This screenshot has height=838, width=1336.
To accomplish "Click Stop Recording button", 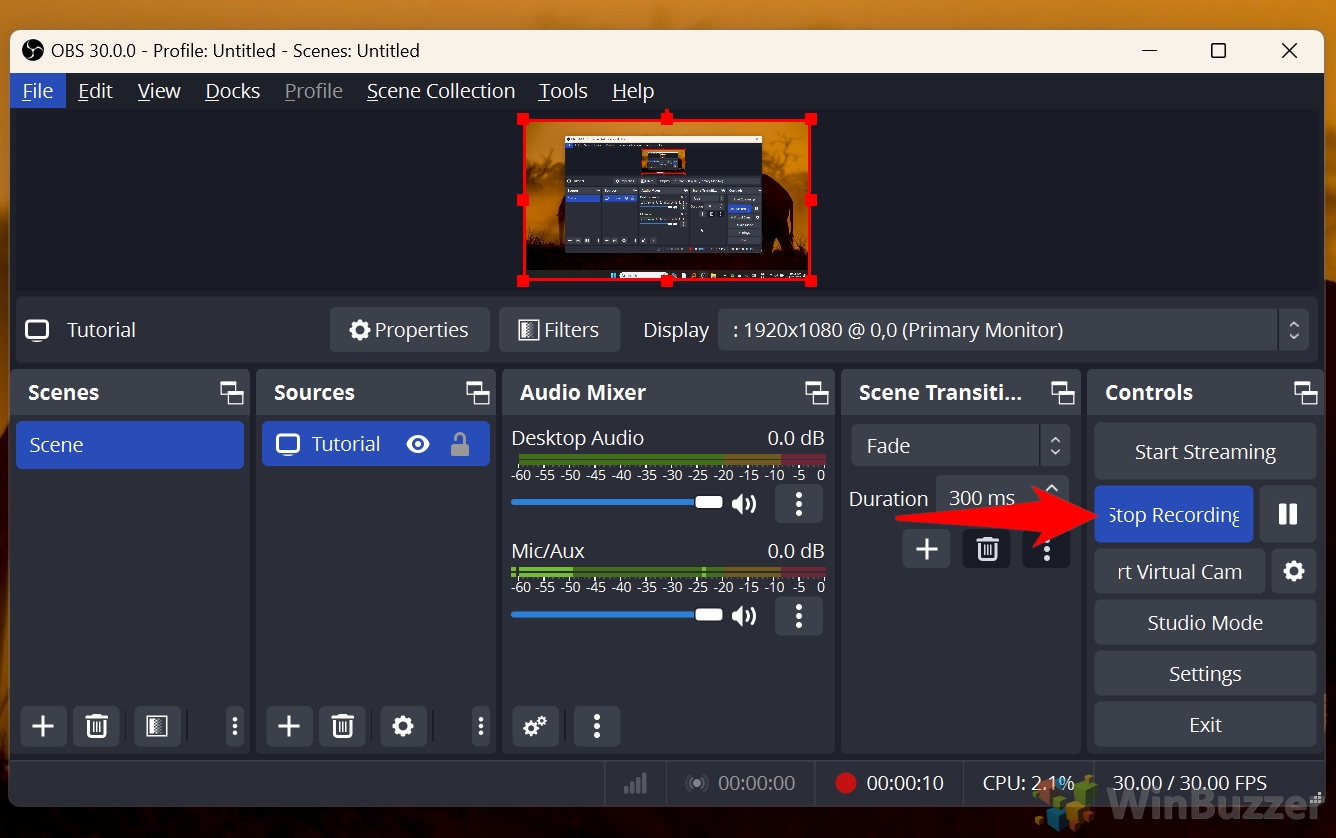I will click(x=1174, y=514).
